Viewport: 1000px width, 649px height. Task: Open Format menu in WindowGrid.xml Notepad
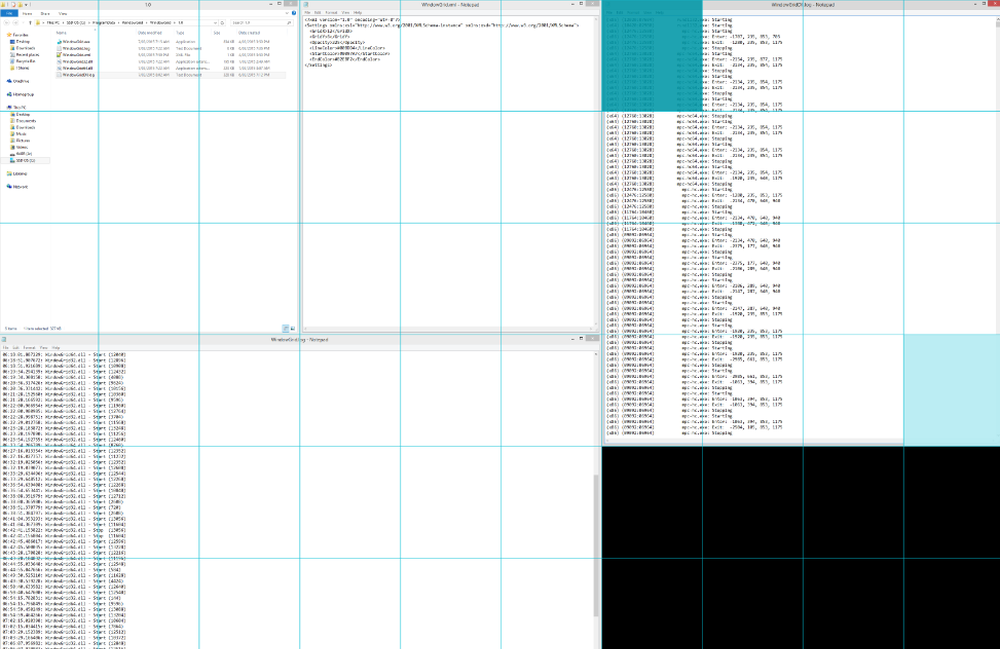tap(331, 12)
